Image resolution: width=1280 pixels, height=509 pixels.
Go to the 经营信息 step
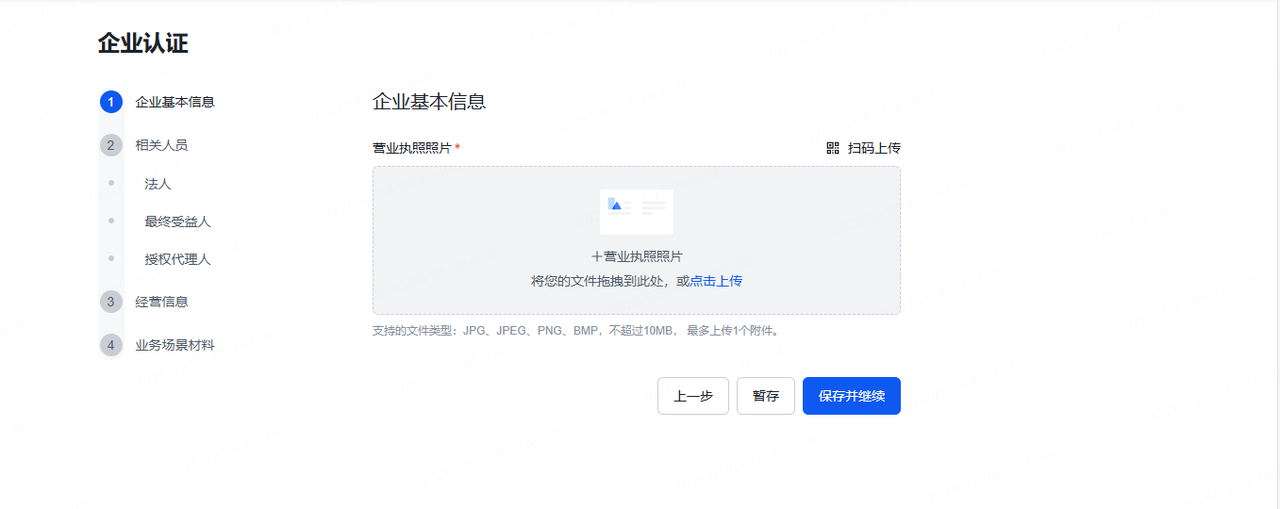tap(162, 302)
